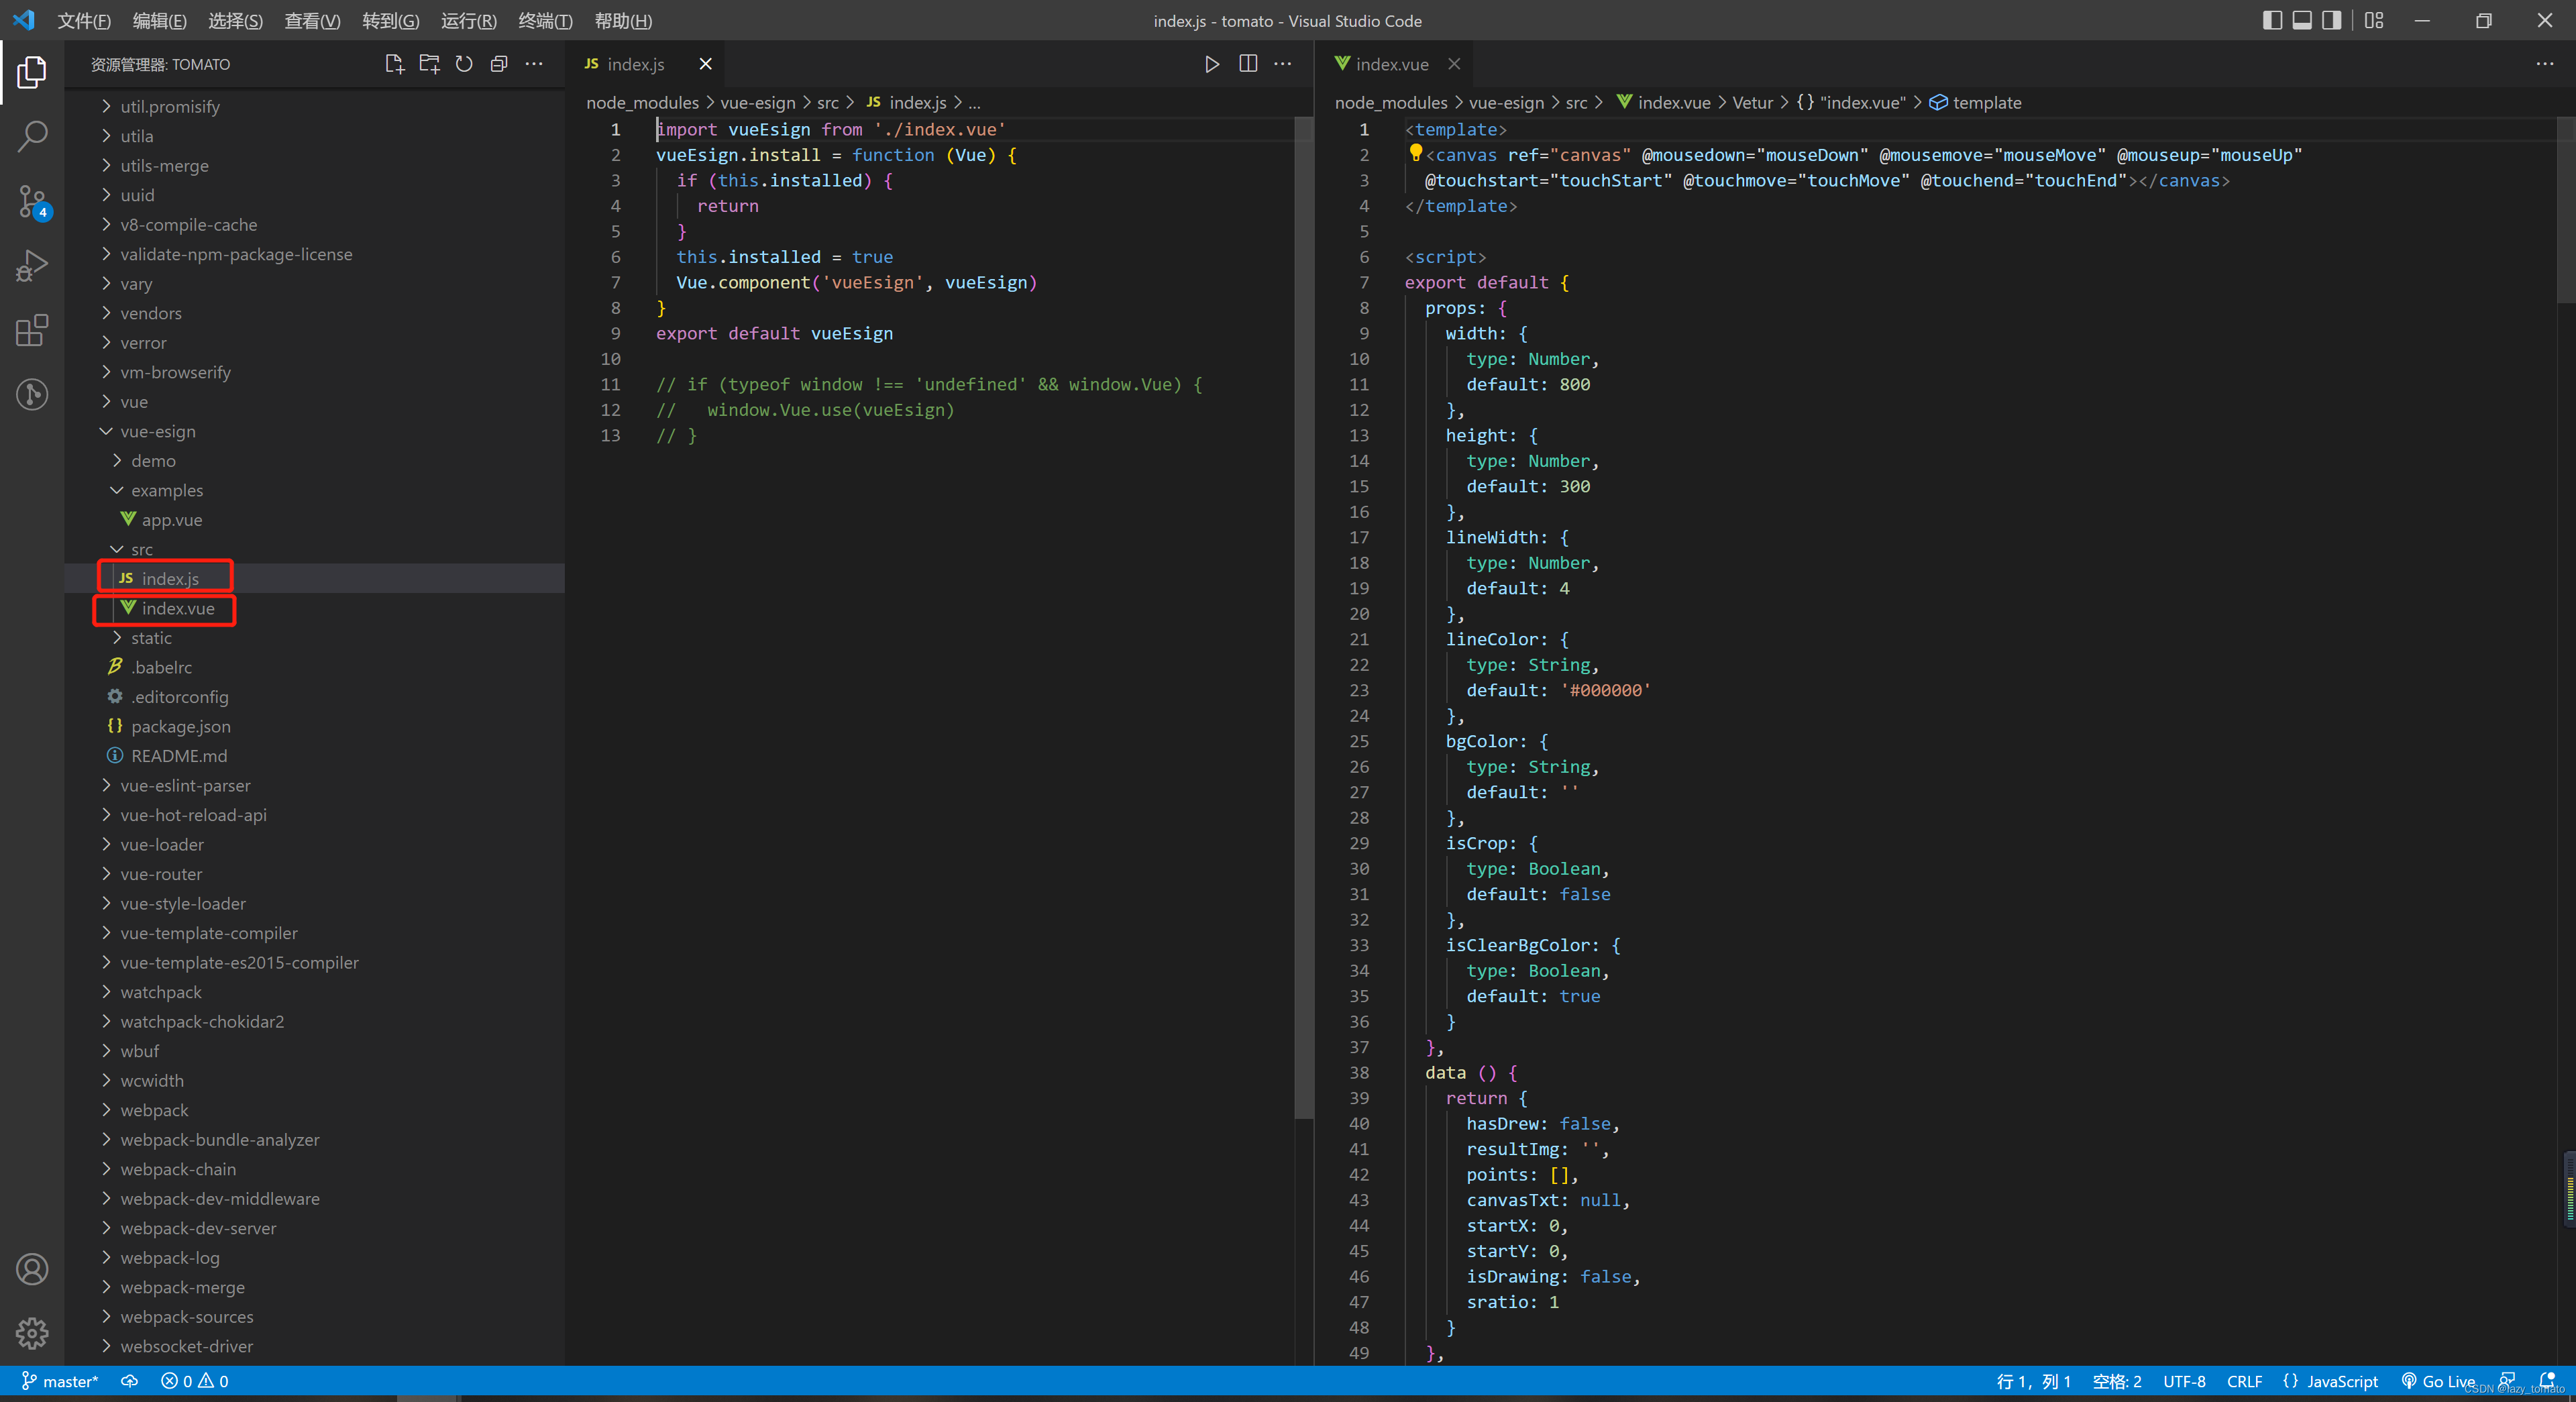
Task: Open the Extensions view
Action: 32,330
